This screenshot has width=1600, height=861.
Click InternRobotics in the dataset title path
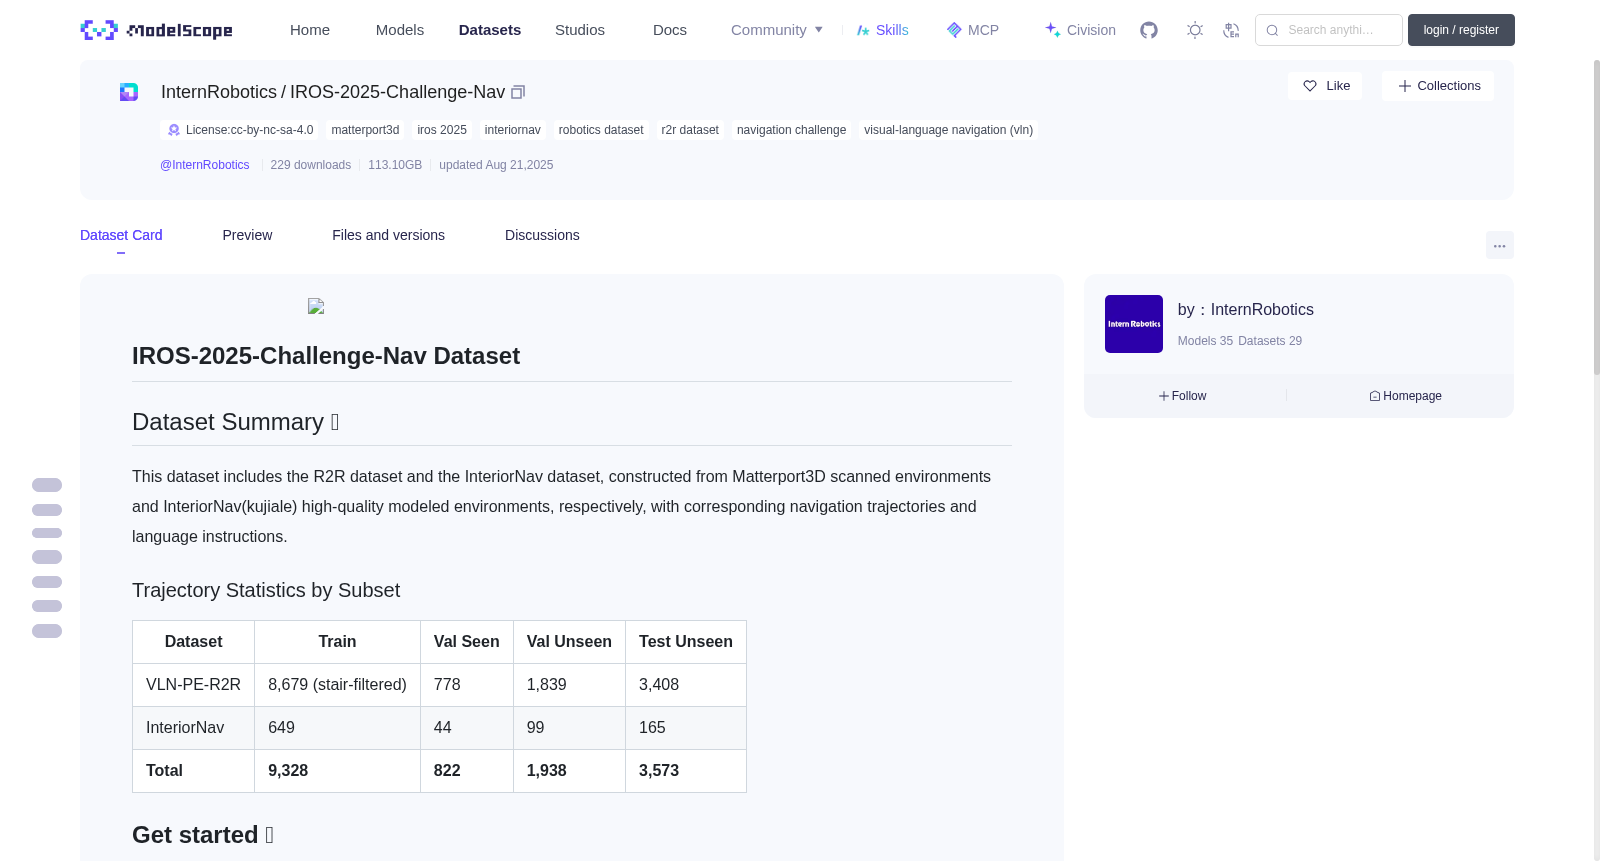219,92
